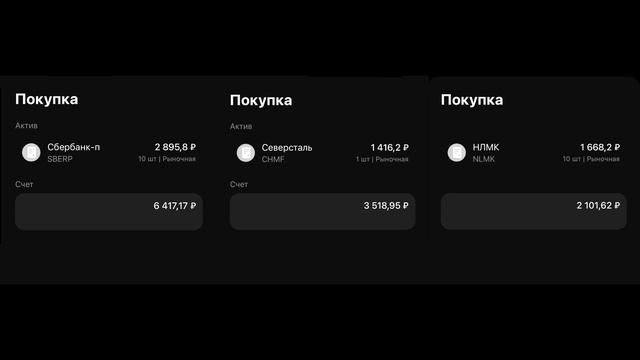Screen dimensions: 640x360
Task: Open the Сбербанк-п asset name
Action: click(x=73, y=147)
